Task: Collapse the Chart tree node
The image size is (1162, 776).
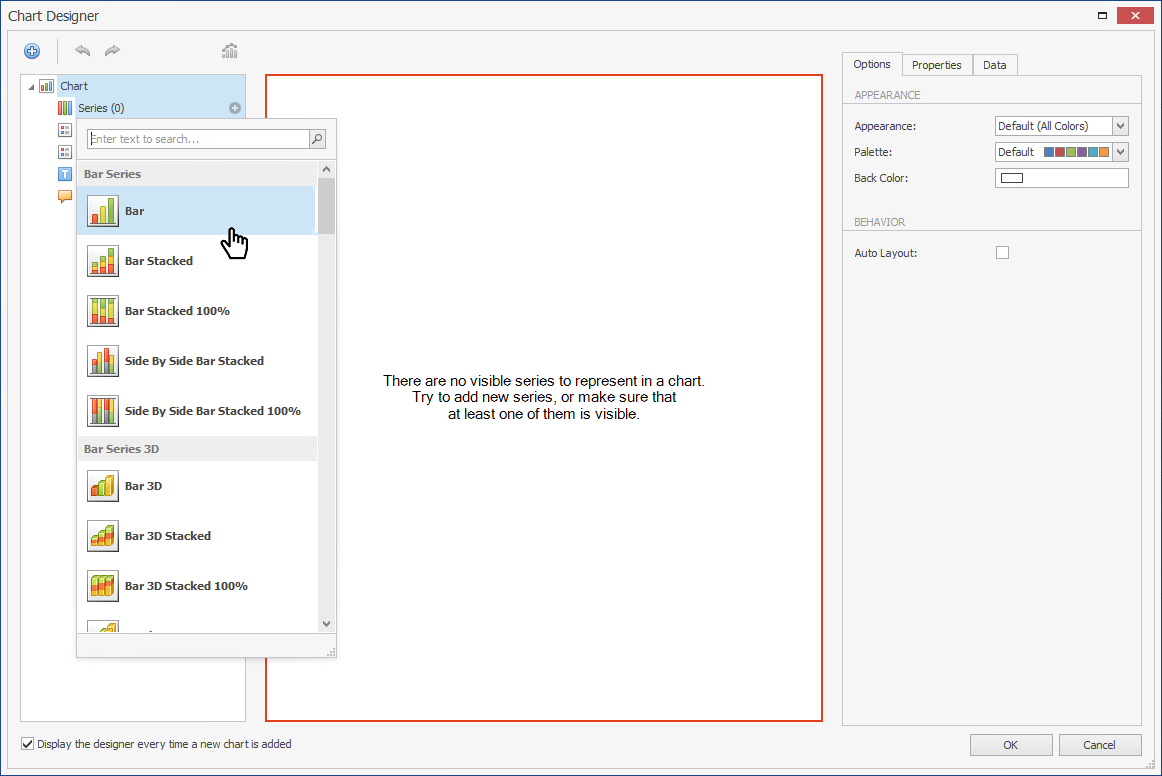Action: point(31,87)
